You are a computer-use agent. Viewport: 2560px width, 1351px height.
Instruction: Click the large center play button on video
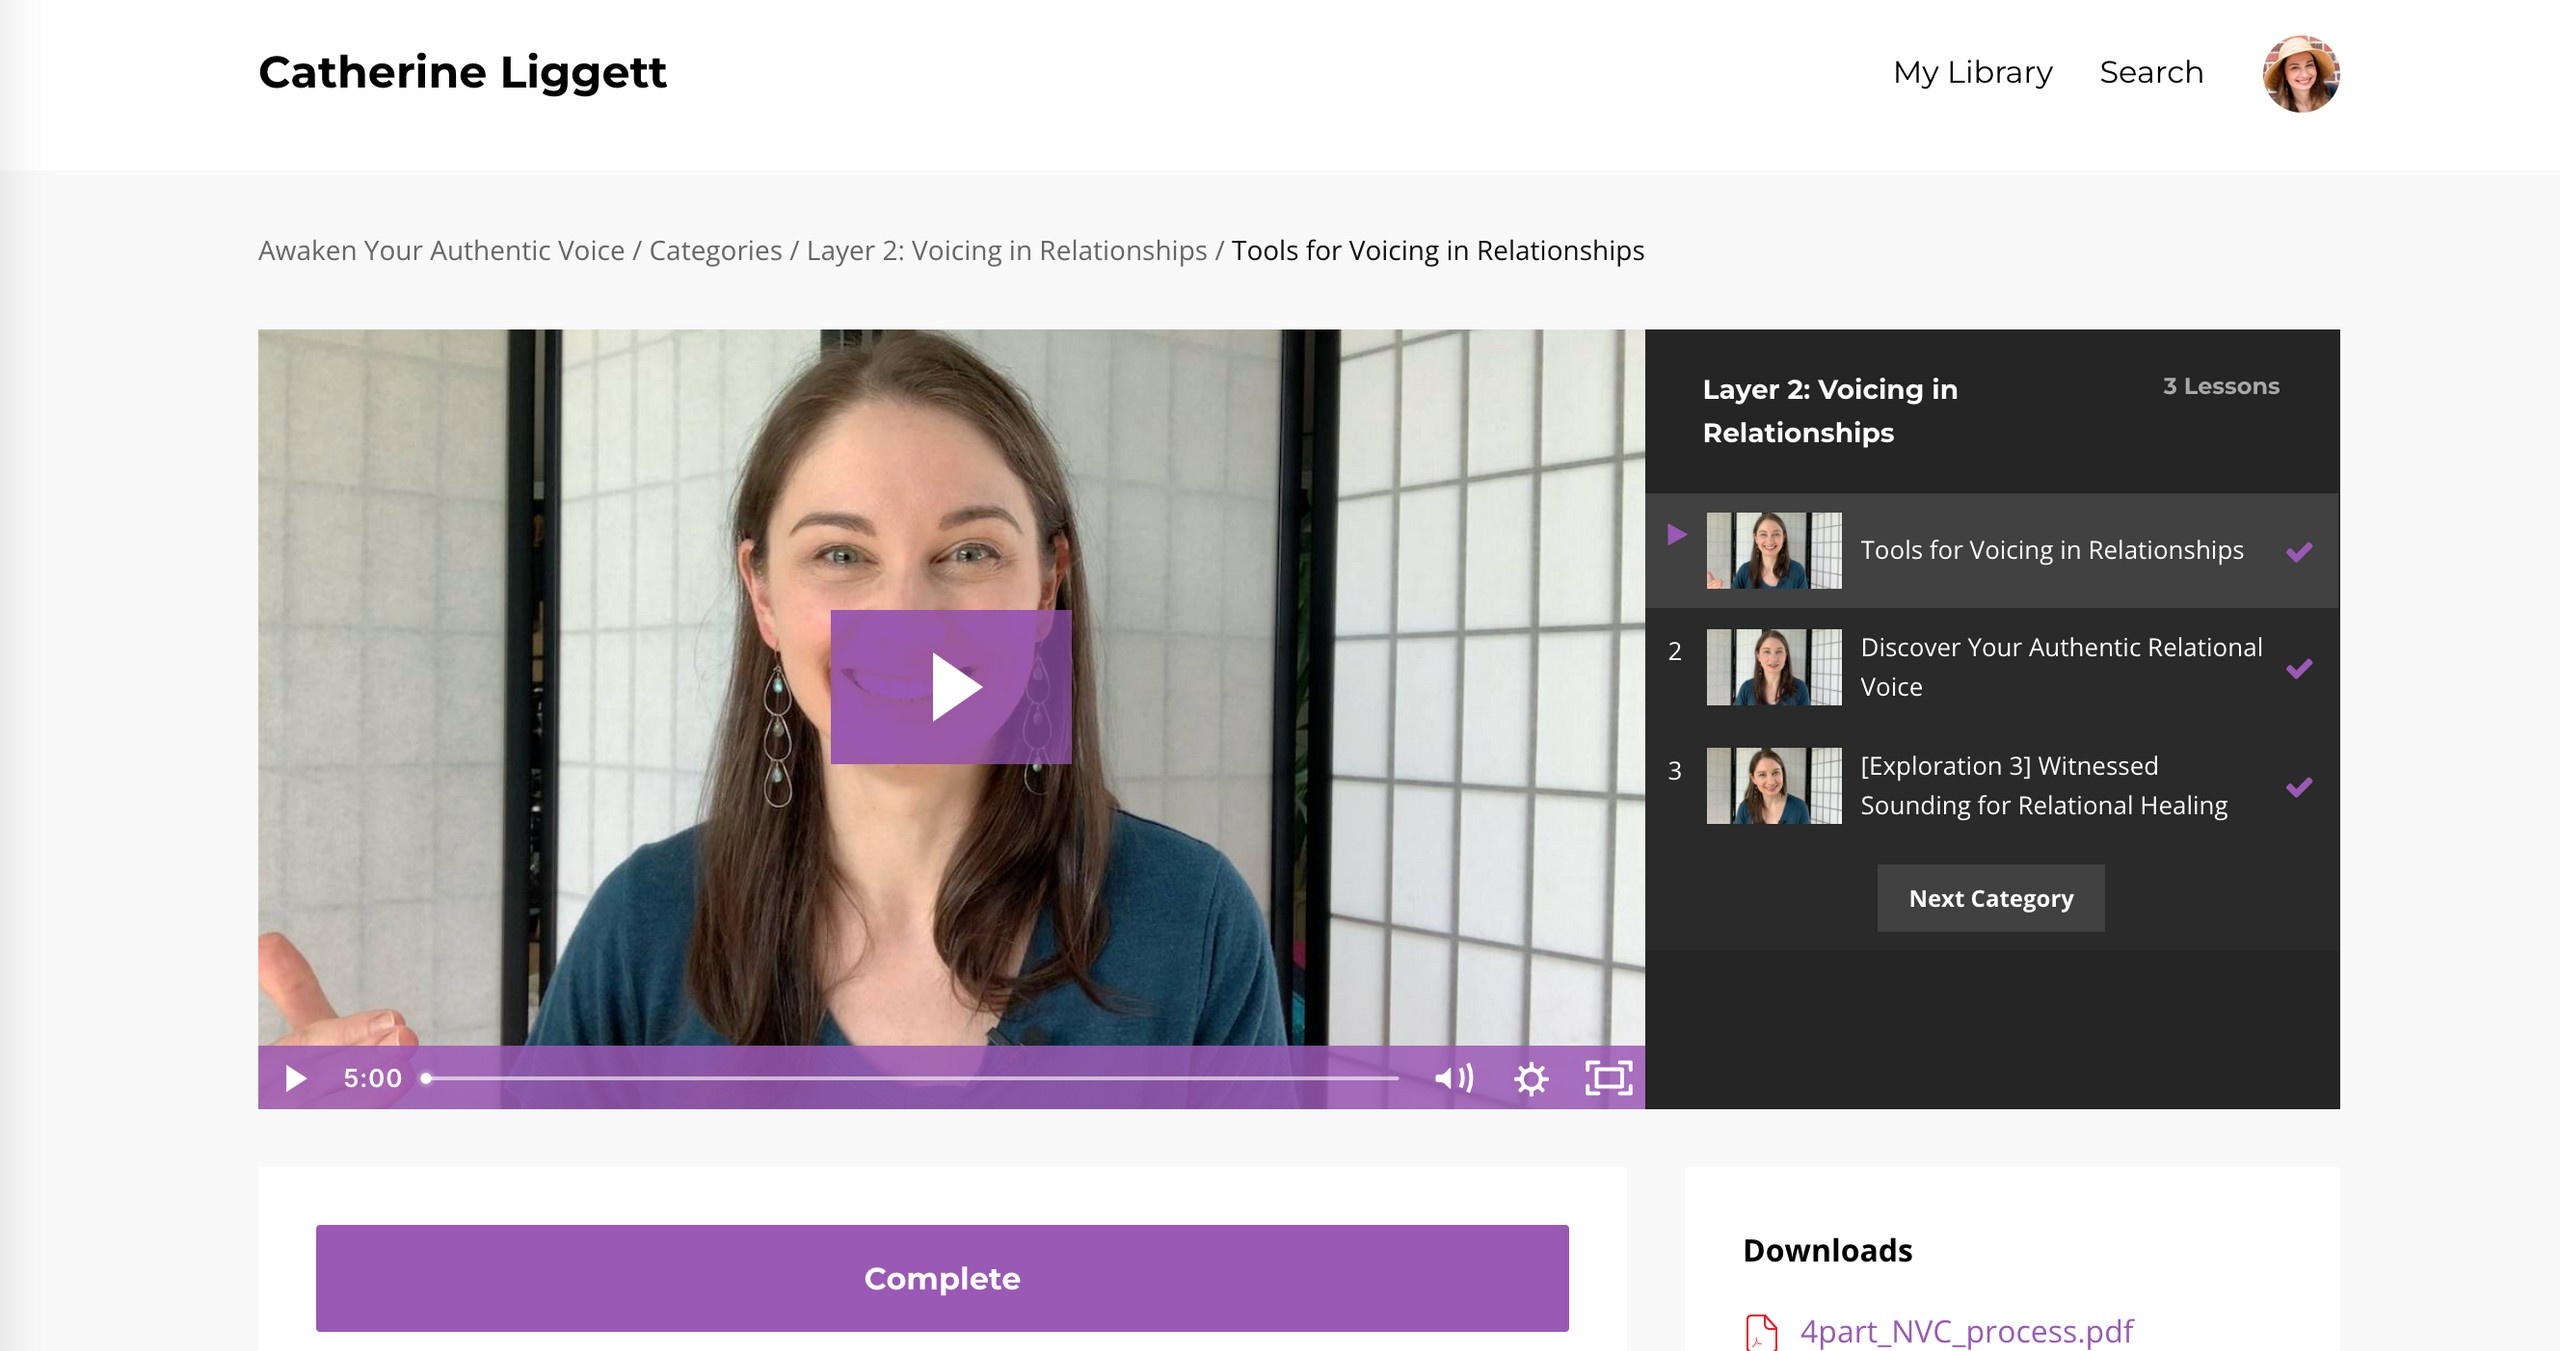click(950, 687)
